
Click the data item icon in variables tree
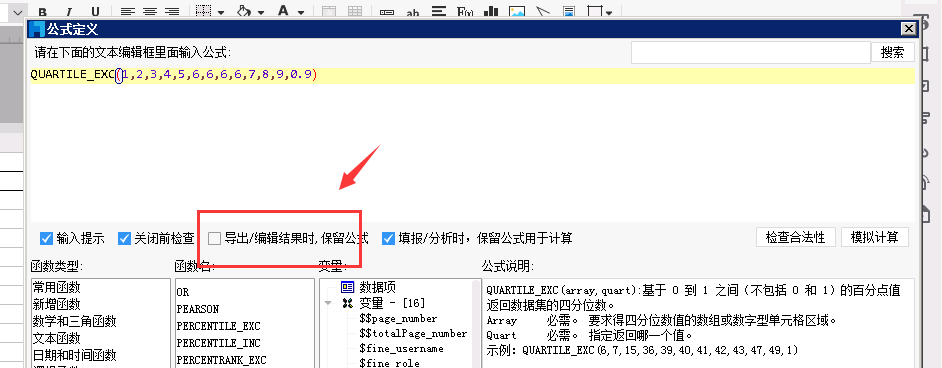[x=347, y=287]
